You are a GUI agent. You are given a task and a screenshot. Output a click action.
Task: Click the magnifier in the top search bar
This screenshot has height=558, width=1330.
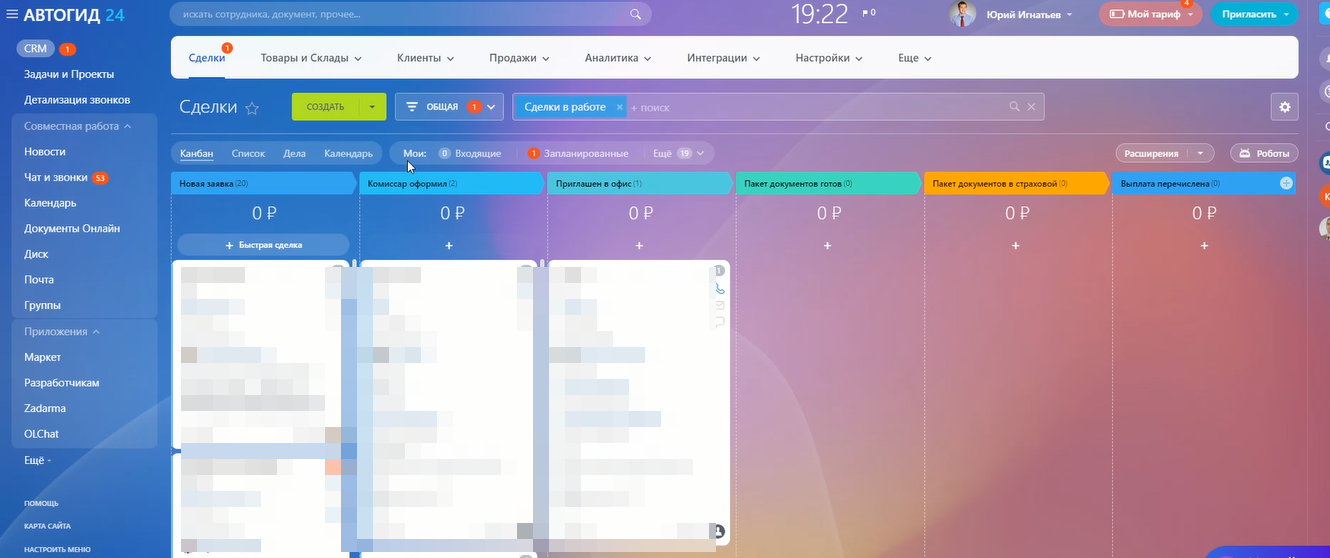click(x=635, y=15)
